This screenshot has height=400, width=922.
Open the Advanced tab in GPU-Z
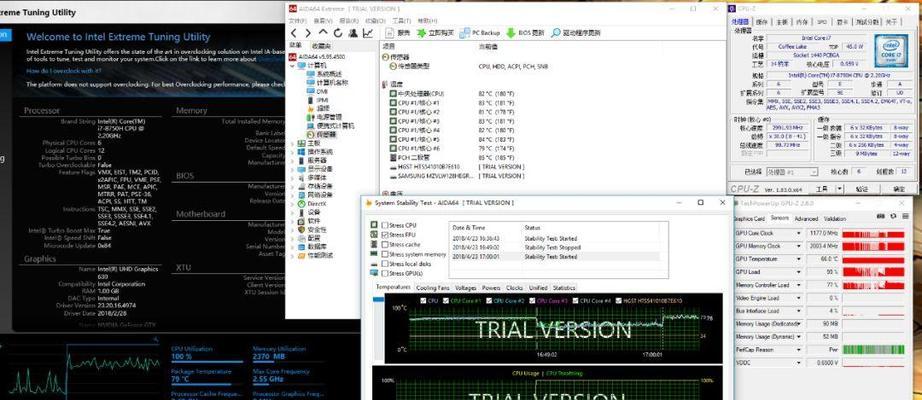pos(806,219)
